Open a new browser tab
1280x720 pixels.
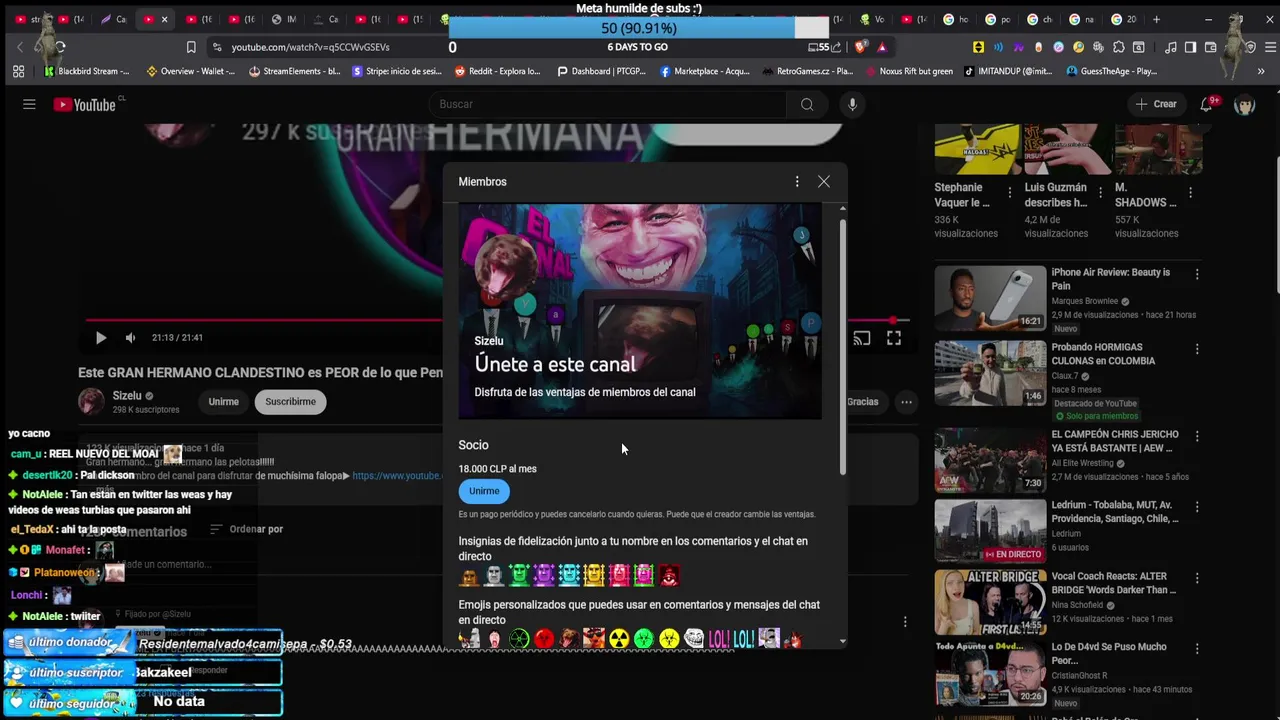click(x=1157, y=19)
